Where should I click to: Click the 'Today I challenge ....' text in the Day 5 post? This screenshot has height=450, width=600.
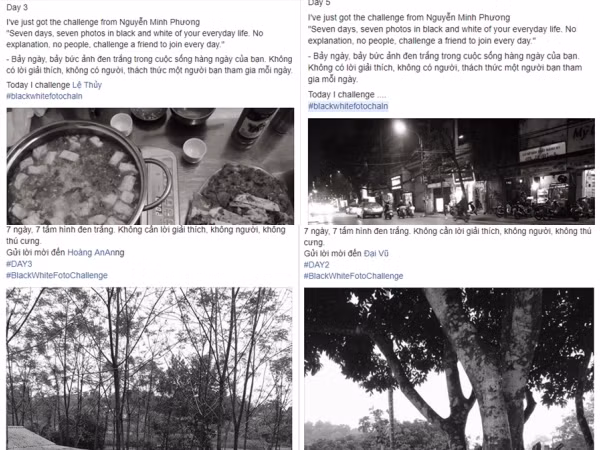coord(347,95)
